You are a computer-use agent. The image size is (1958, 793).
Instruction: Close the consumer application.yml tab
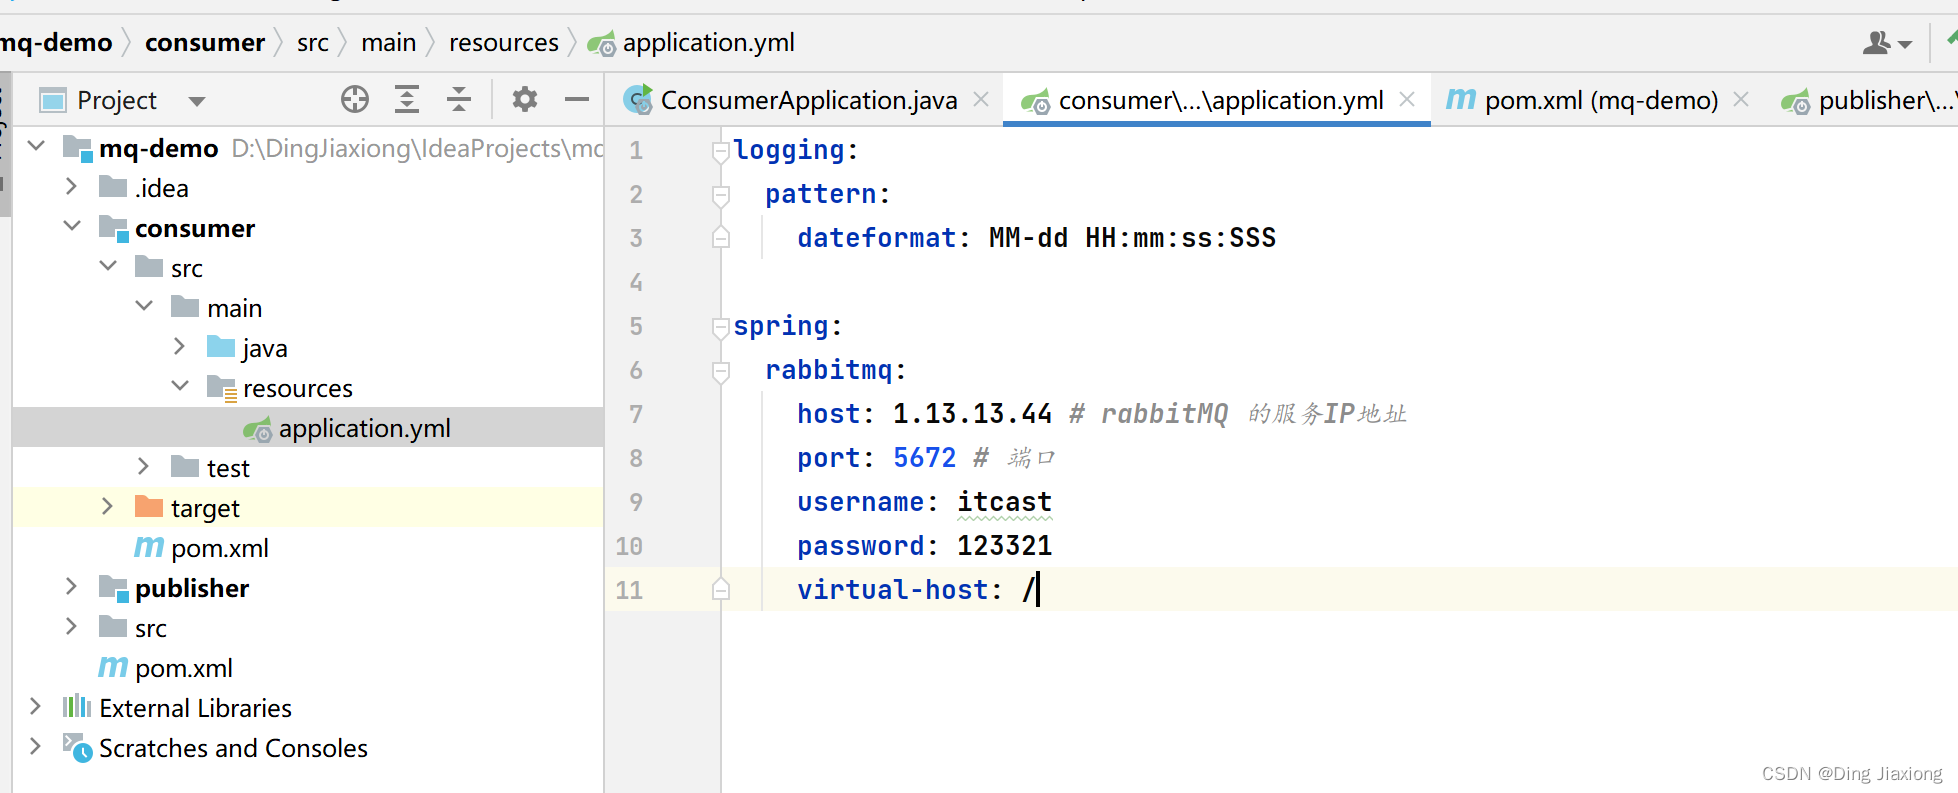click(x=1407, y=99)
